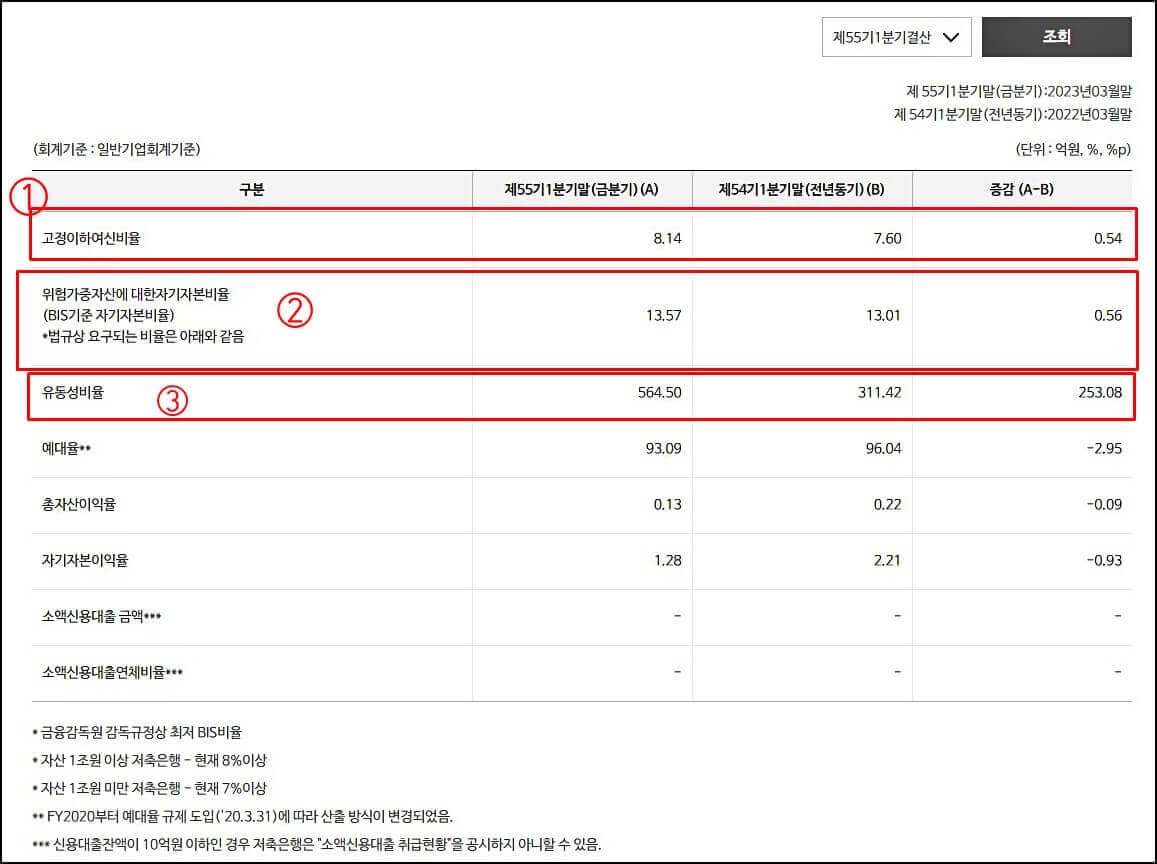Click the 자산 1조원 미만 저축은행 footnote
Screen dimensions: 1157x864
pos(149,789)
